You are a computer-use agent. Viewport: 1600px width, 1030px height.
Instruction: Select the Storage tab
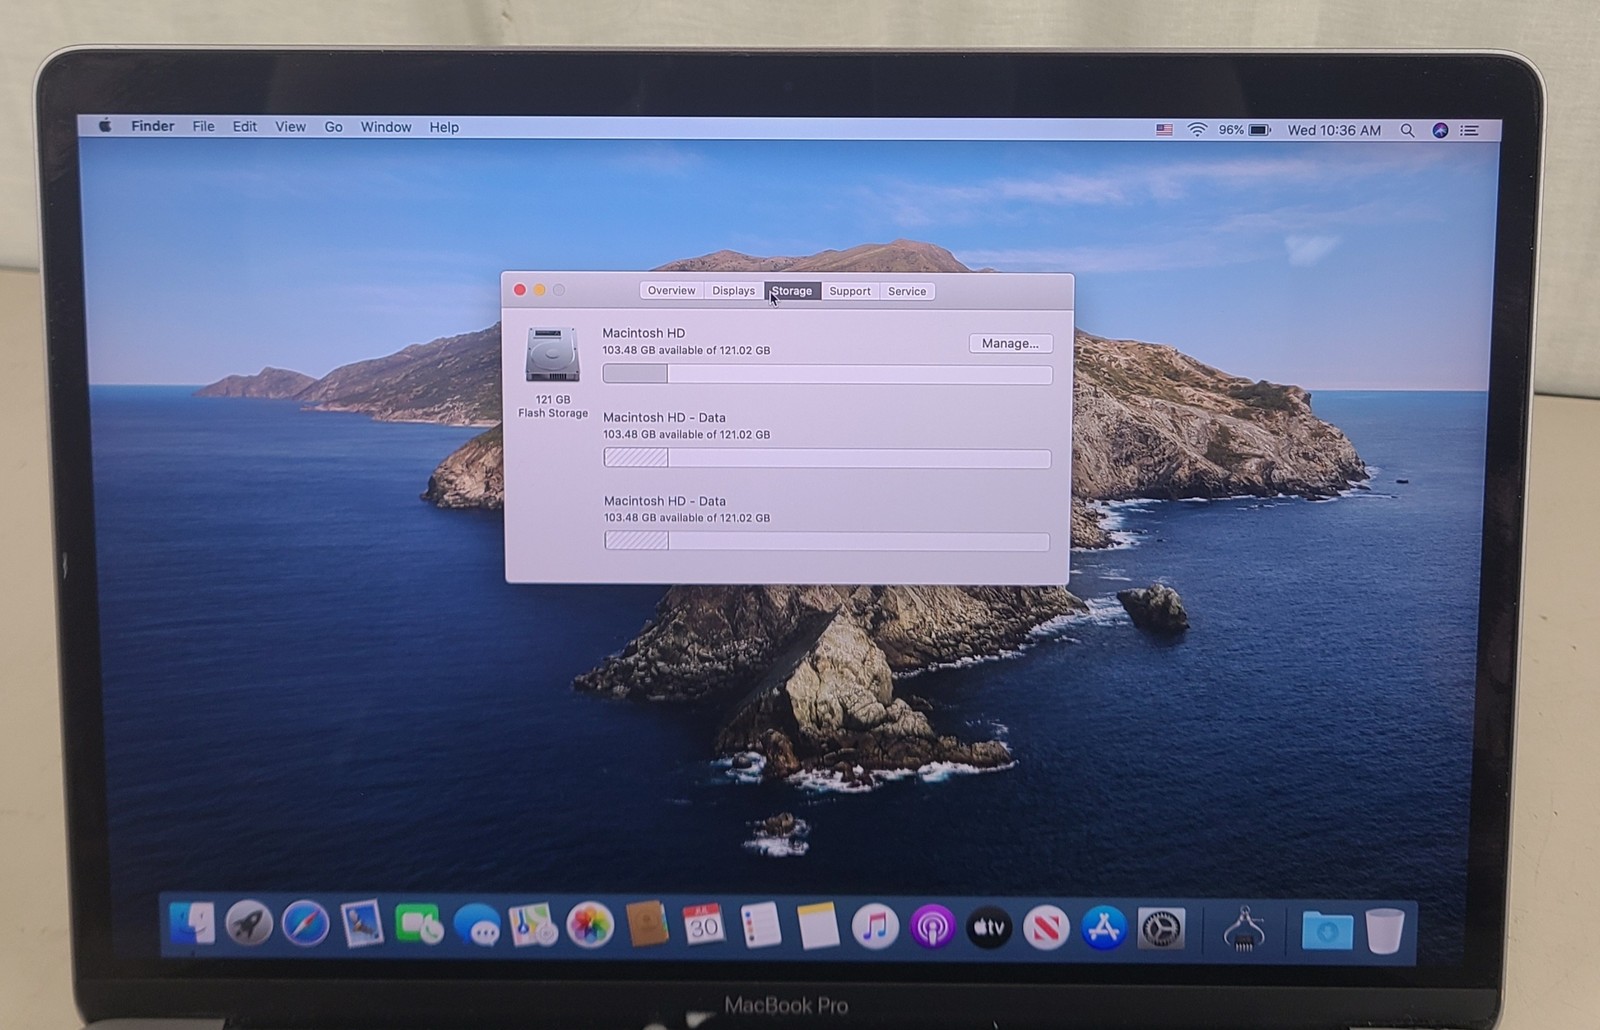(x=792, y=291)
